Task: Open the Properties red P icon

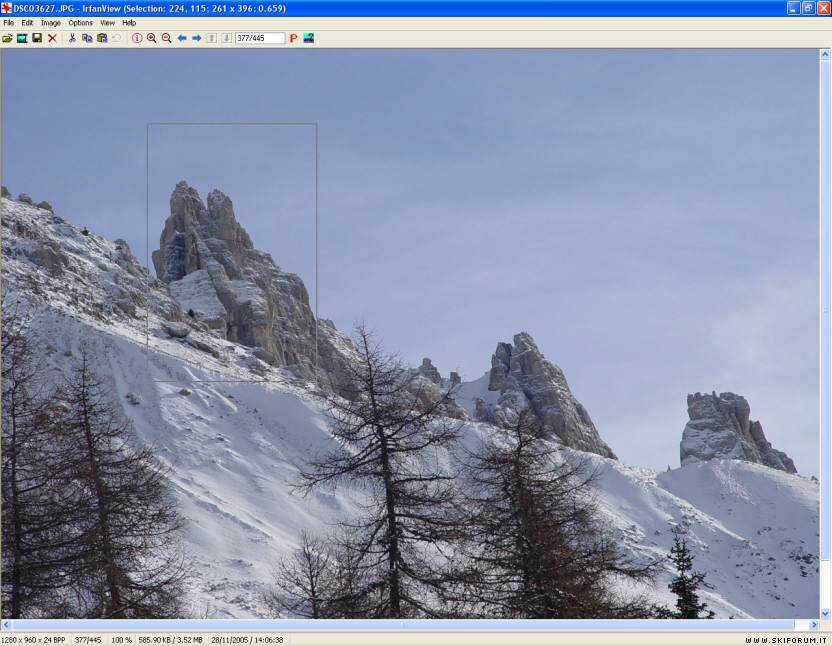Action: tap(293, 38)
